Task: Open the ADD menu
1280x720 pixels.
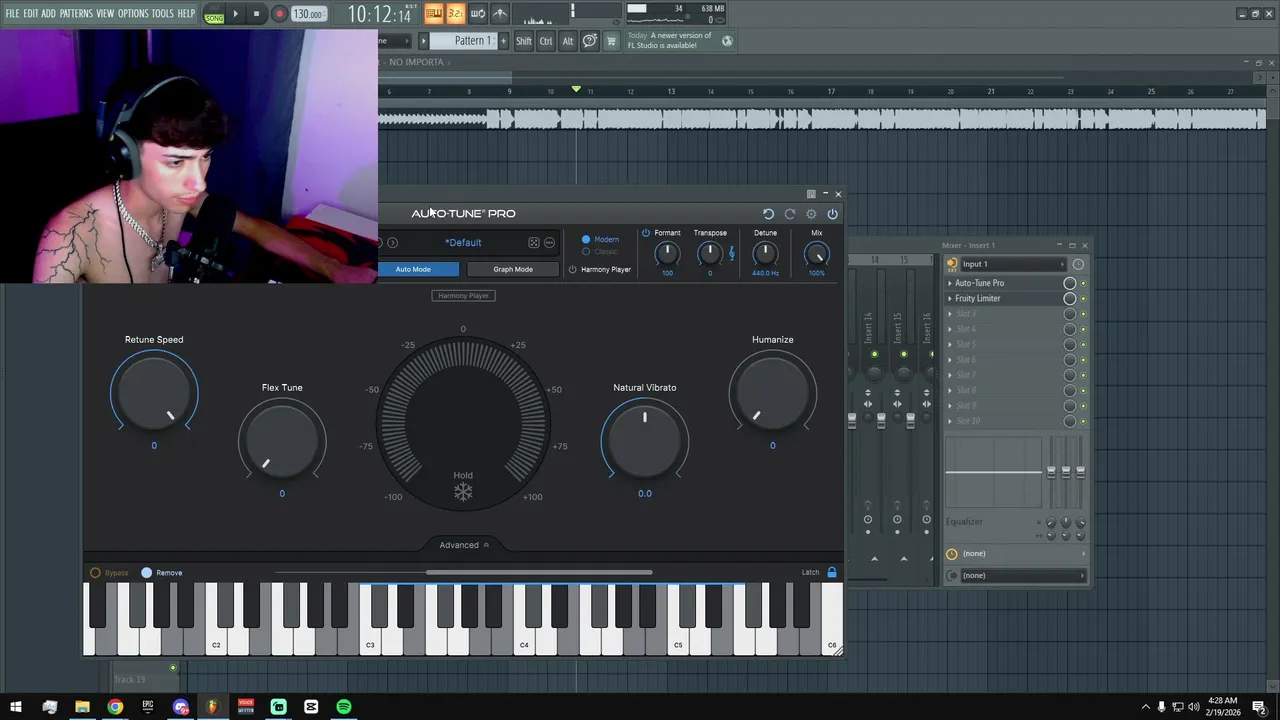Action: pos(48,13)
